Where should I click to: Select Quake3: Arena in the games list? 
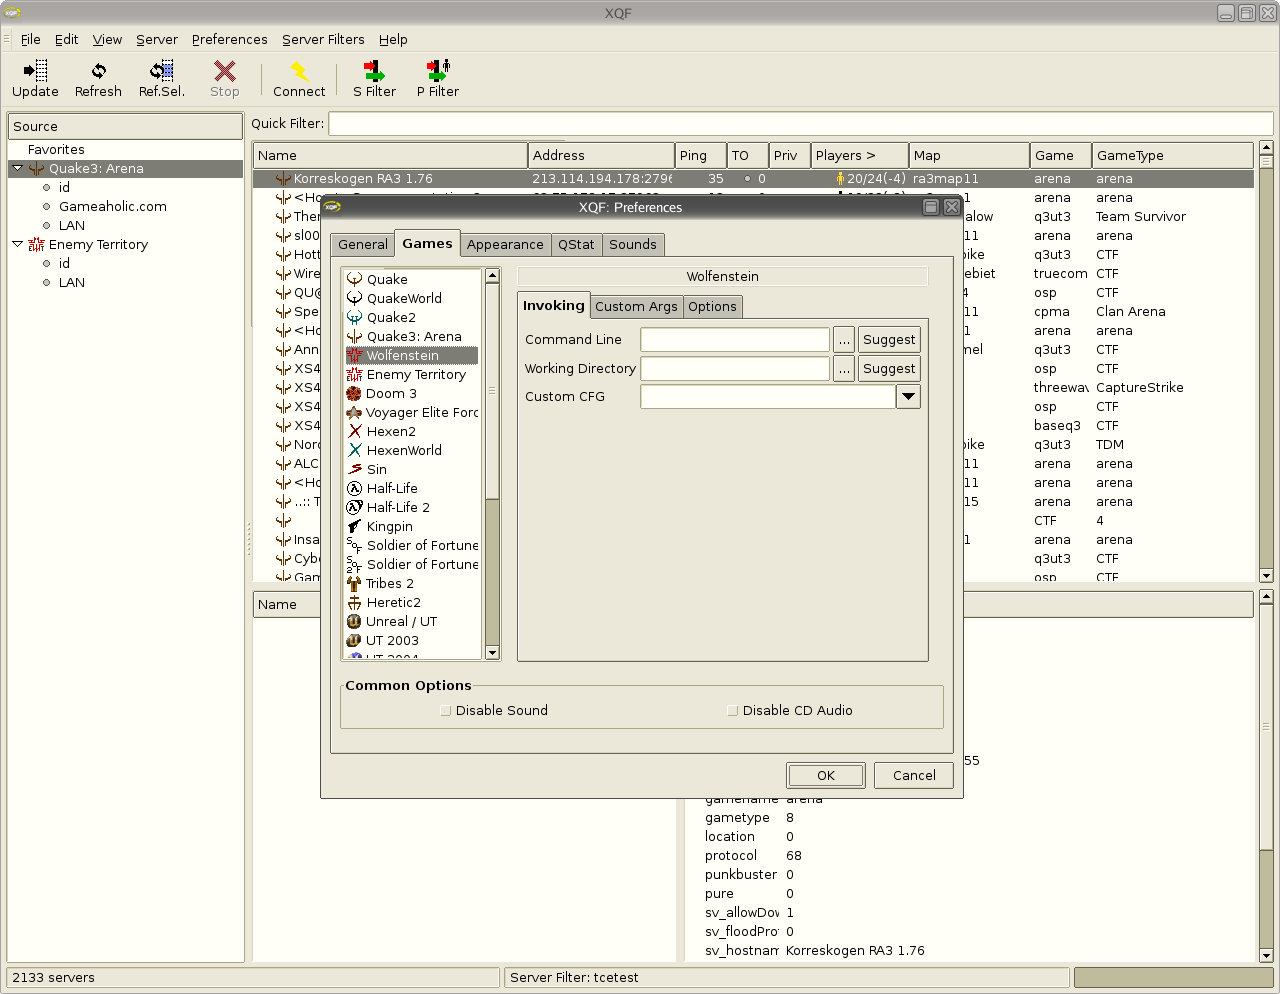click(x=412, y=336)
